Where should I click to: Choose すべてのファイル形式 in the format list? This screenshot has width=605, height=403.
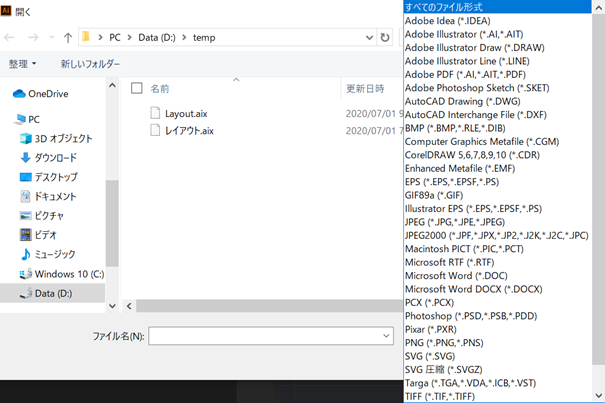click(497, 7)
